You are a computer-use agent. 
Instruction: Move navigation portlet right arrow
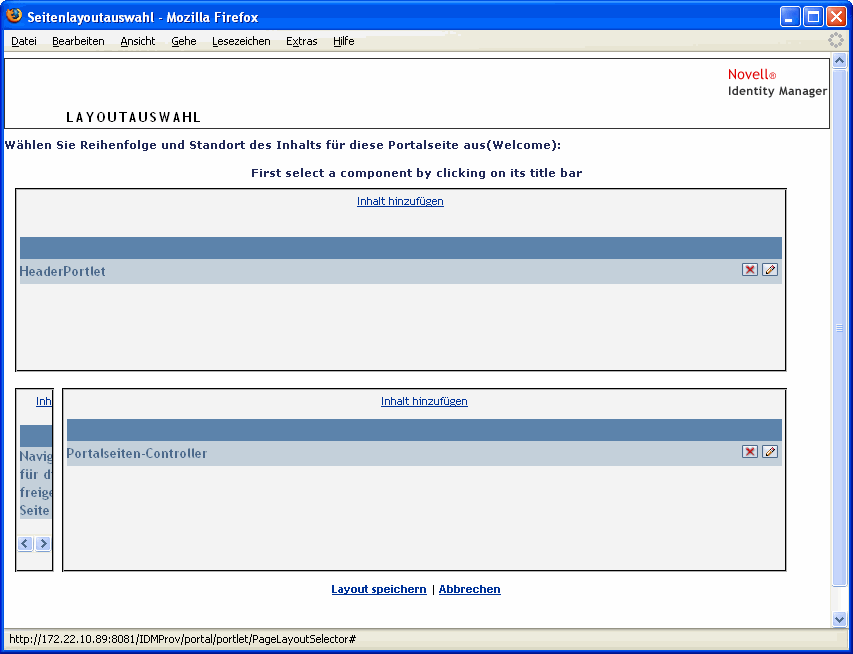click(44, 543)
